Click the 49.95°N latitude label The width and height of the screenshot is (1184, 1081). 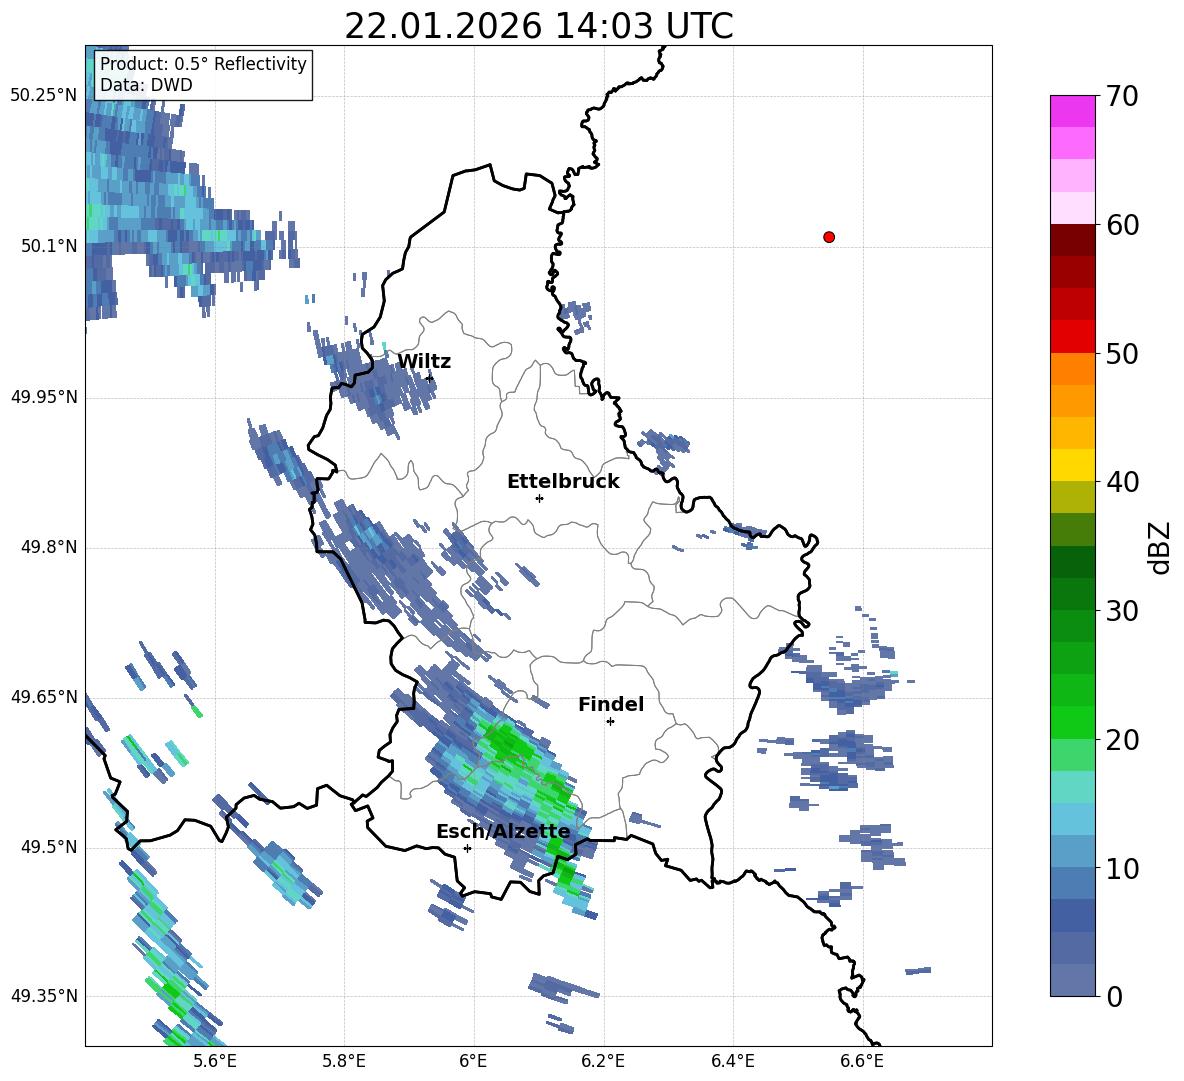coord(44,396)
